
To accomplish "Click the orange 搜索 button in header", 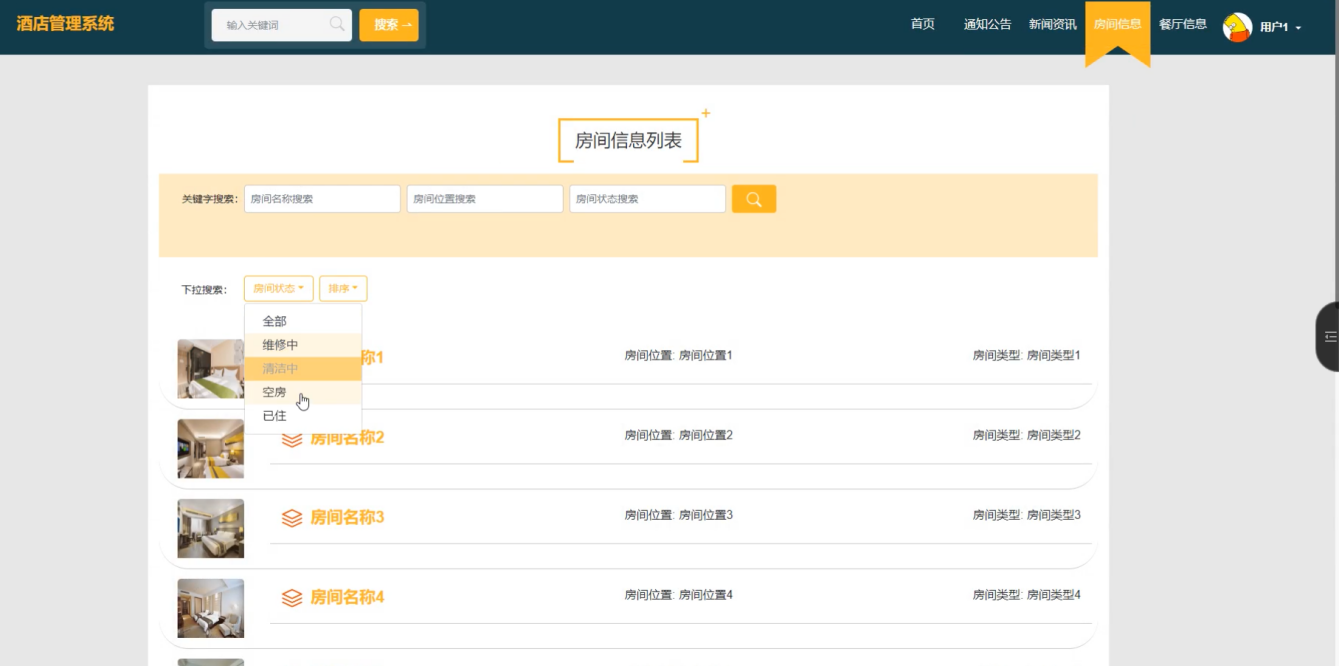I will click(x=389, y=25).
